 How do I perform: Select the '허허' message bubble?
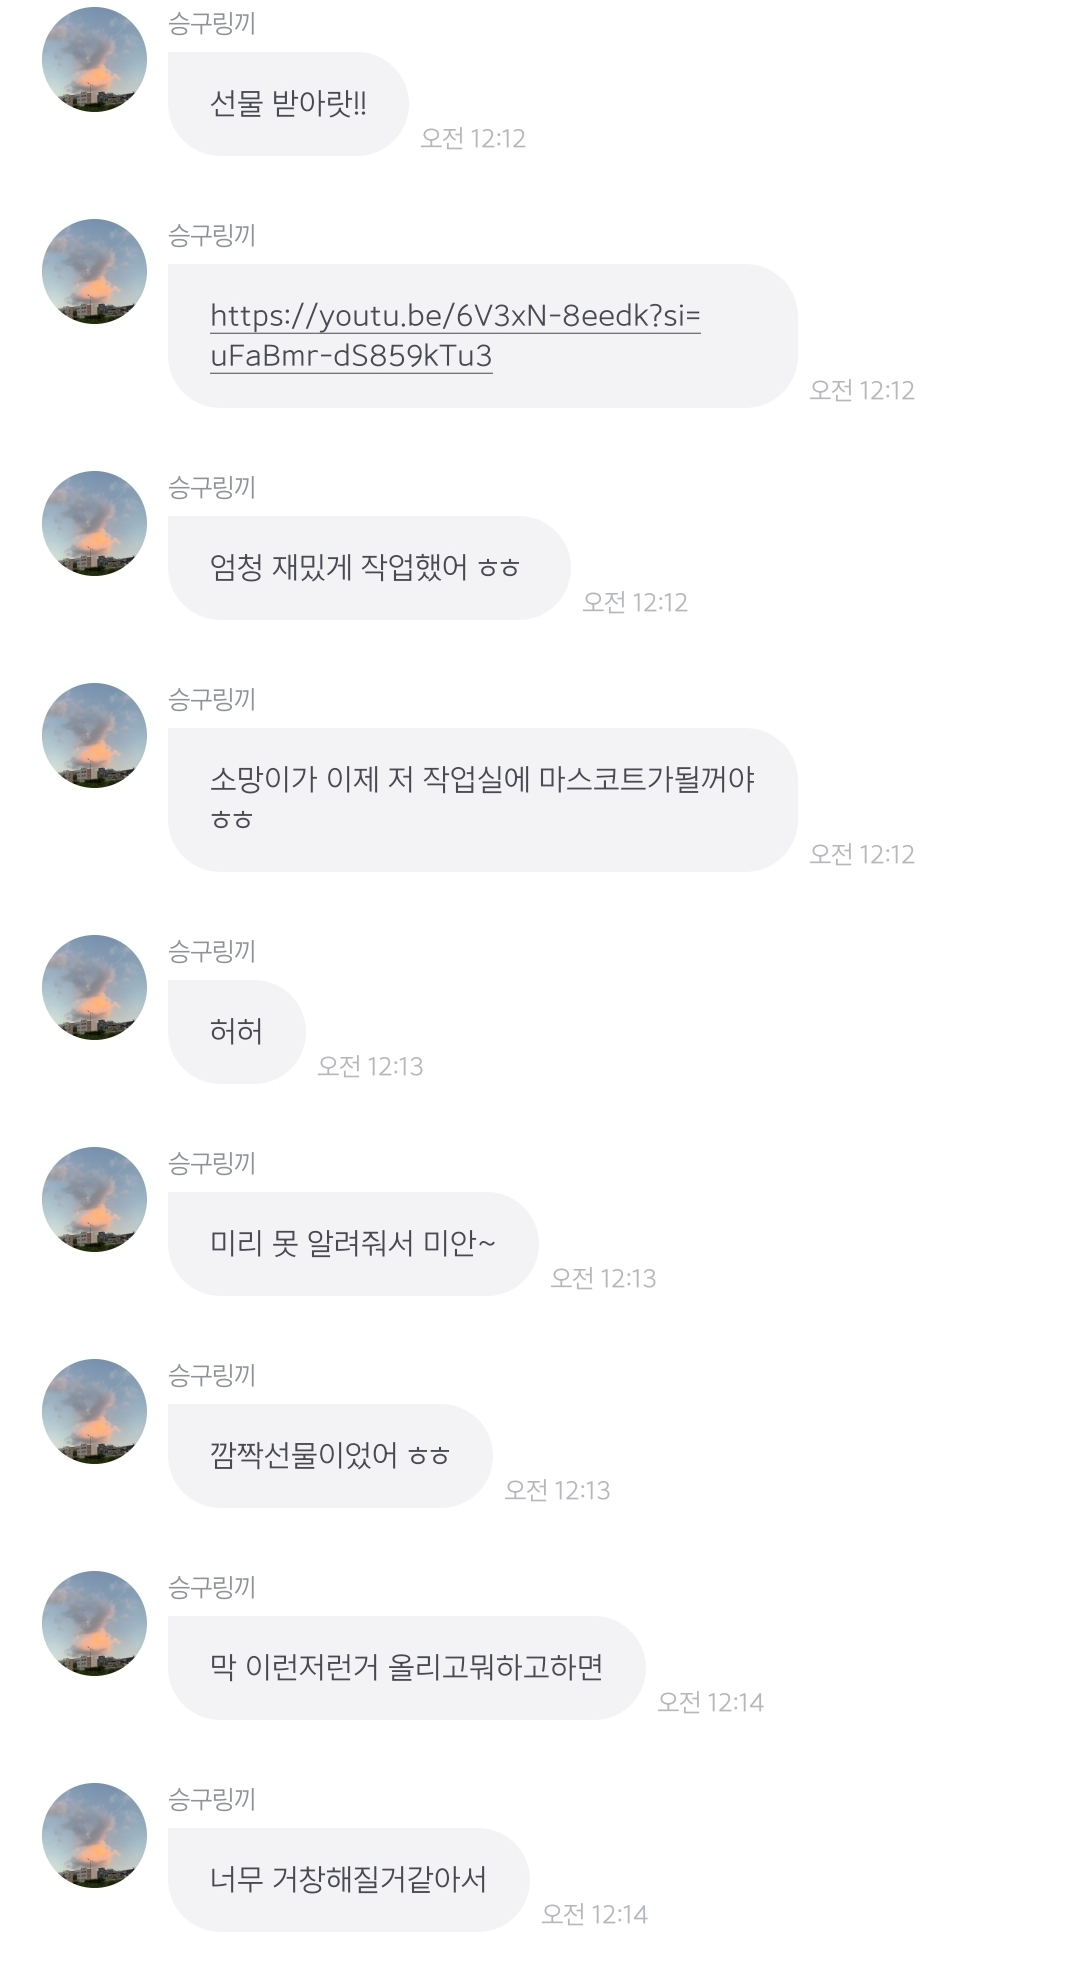pos(236,1032)
